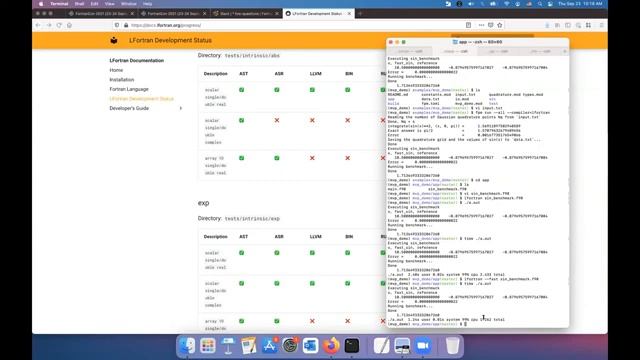
Task: Open a new Firefox tab with plus
Action: (360, 13)
